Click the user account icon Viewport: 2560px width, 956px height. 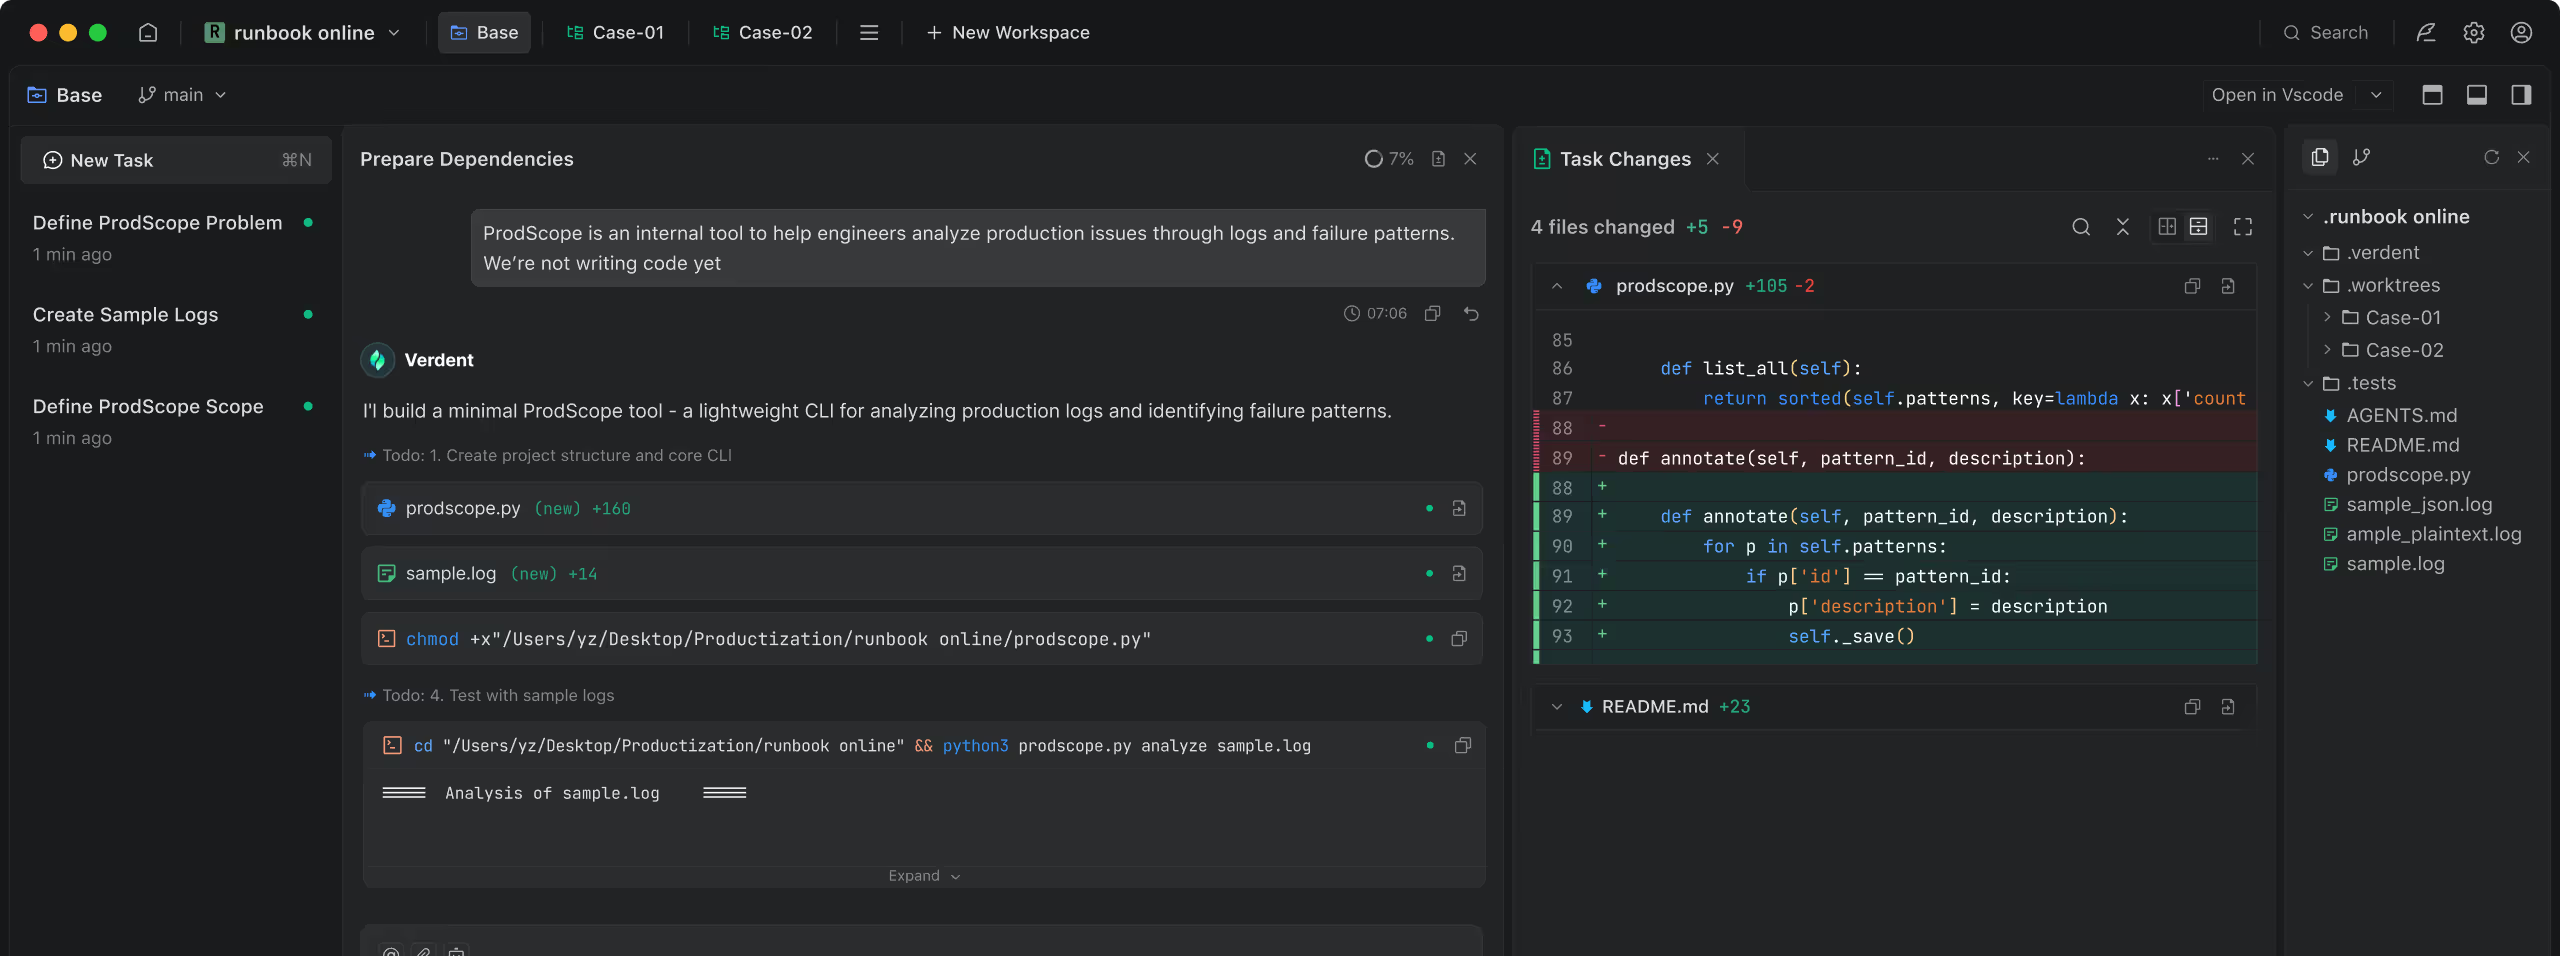click(2521, 32)
